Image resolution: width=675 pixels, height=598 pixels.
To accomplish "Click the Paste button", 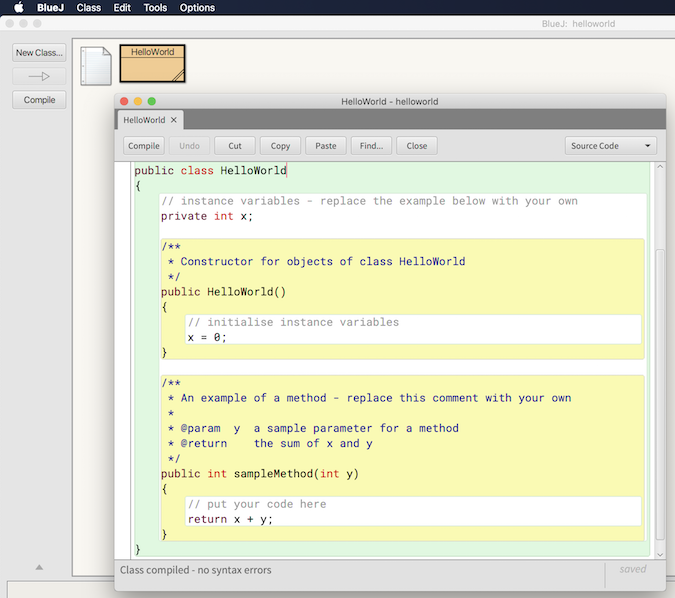I will click(326, 146).
